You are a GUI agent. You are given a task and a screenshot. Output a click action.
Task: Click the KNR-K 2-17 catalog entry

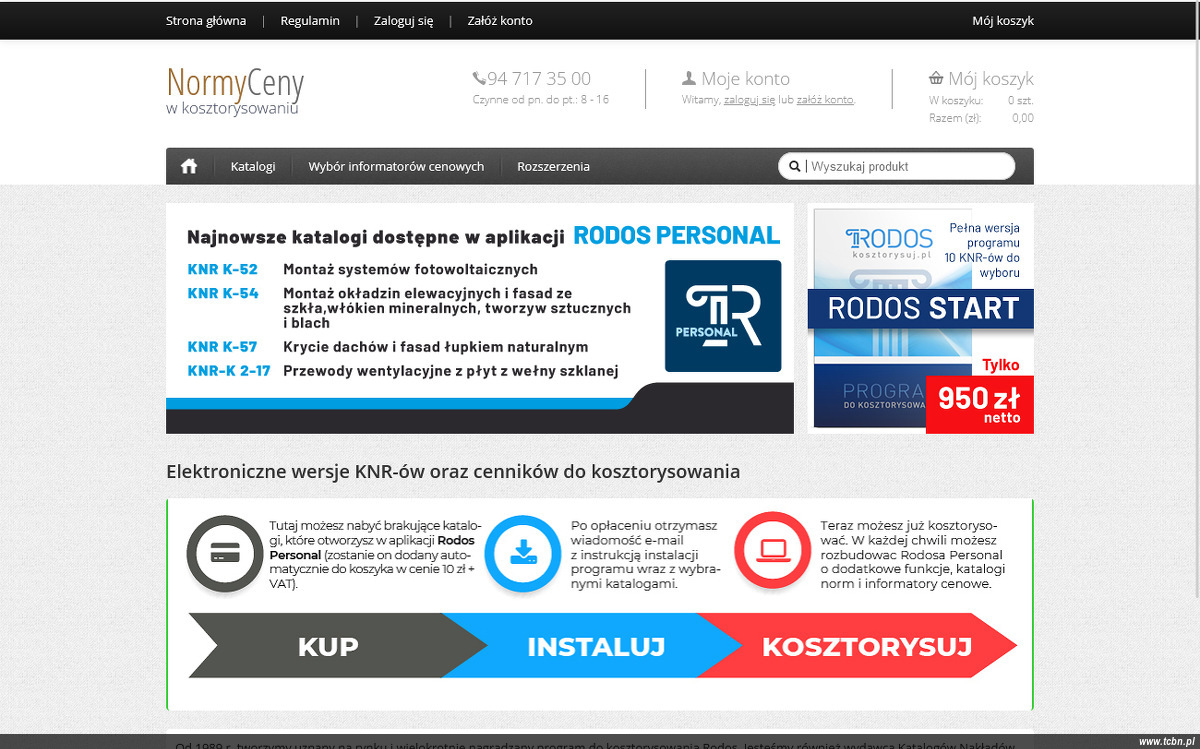coord(229,371)
